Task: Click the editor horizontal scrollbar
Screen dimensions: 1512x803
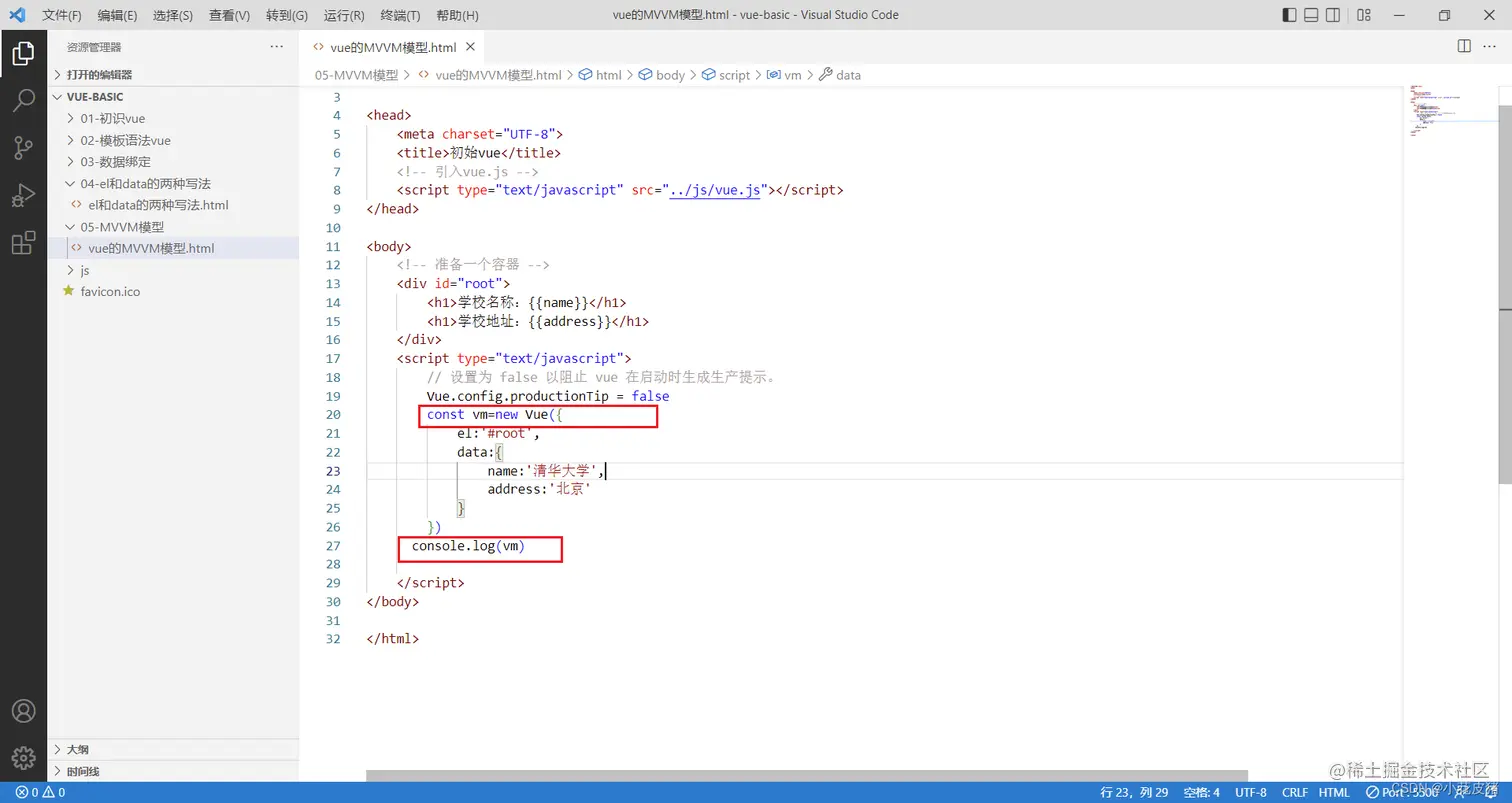Action: pos(806,775)
